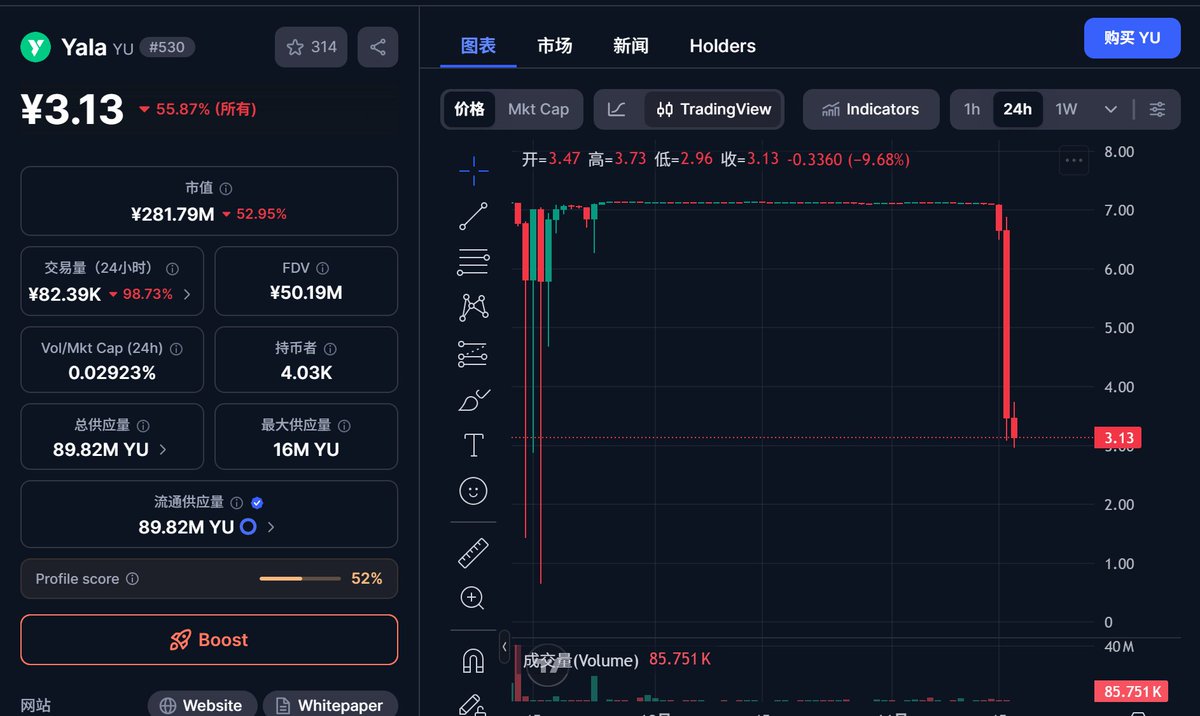Expand 流通供应量 details chevron

pyautogui.click(x=271, y=527)
